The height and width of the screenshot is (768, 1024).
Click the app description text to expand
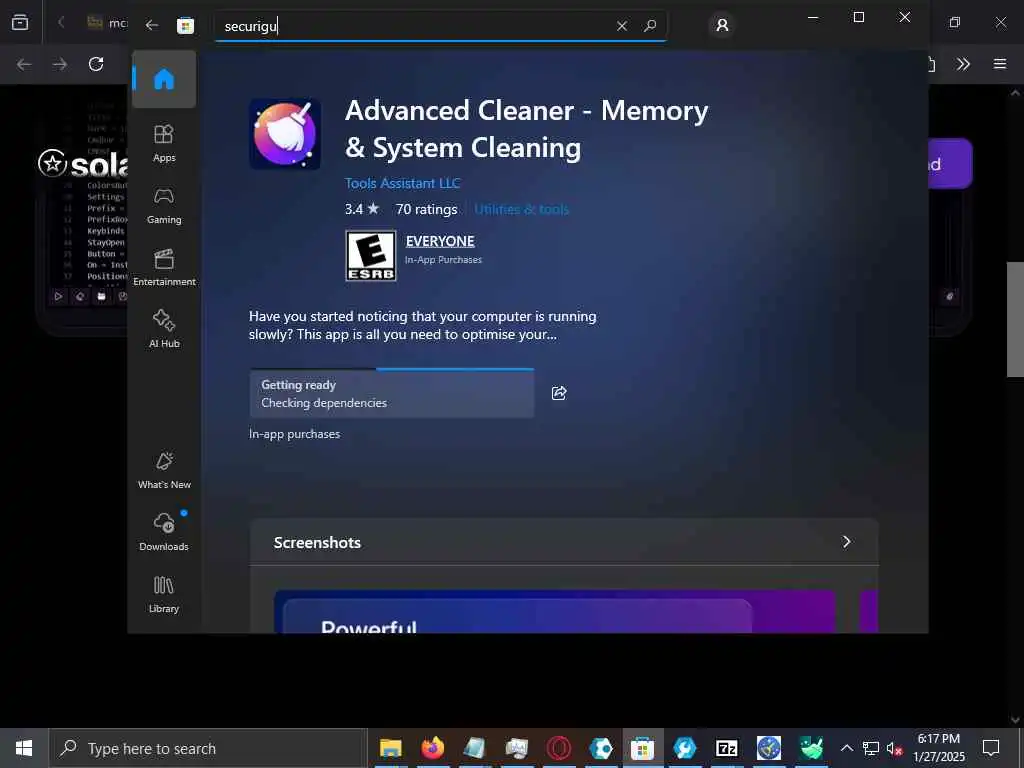point(423,325)
